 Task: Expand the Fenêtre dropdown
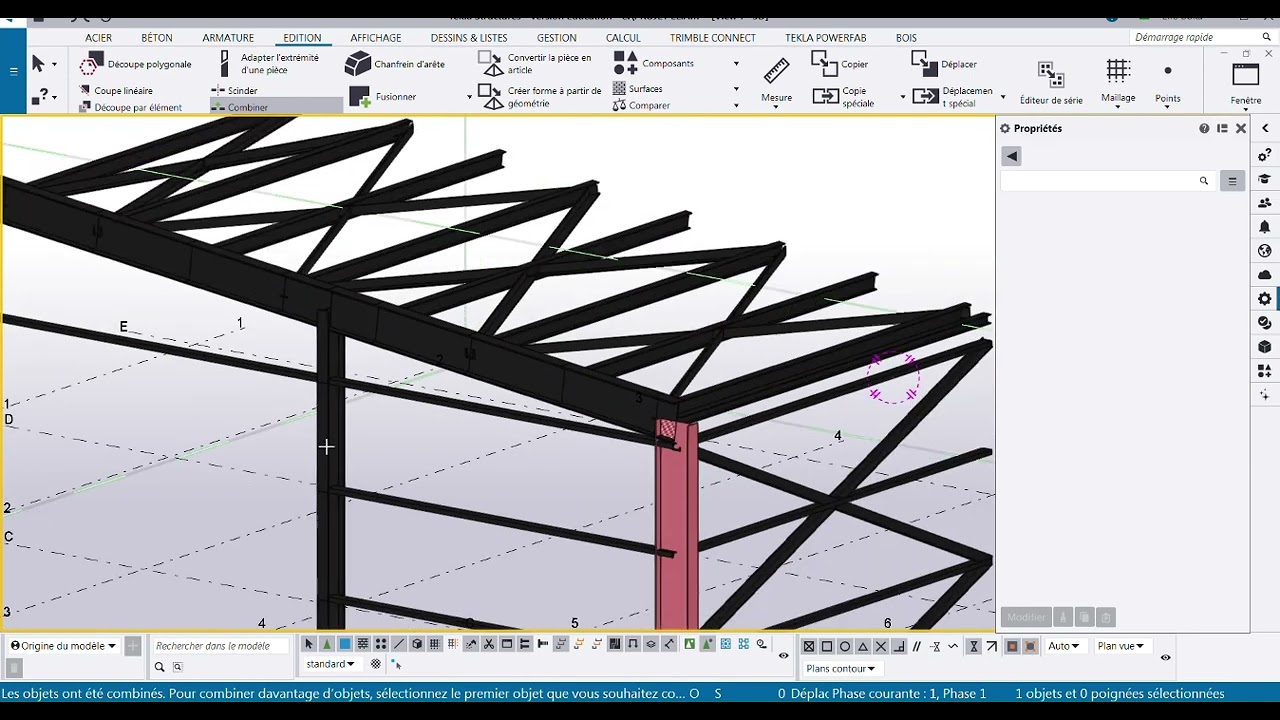tap(1246, 109)
